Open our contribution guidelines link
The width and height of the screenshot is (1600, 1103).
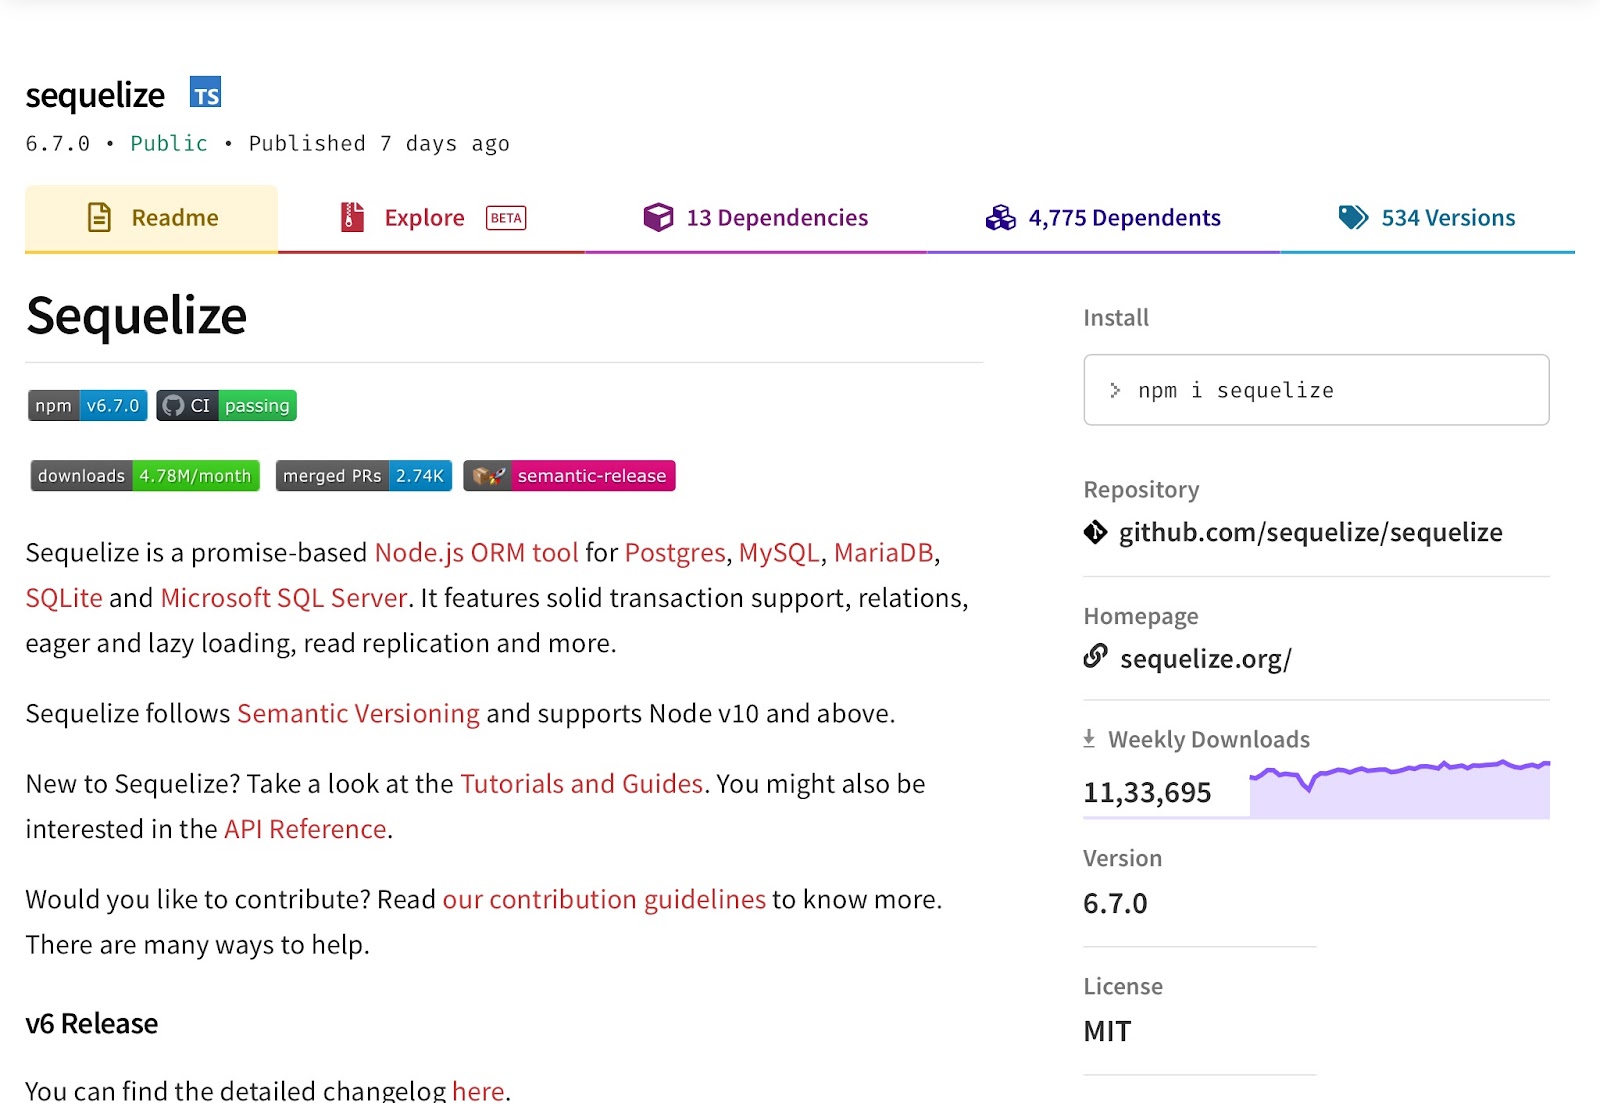(x=604, y=899)
